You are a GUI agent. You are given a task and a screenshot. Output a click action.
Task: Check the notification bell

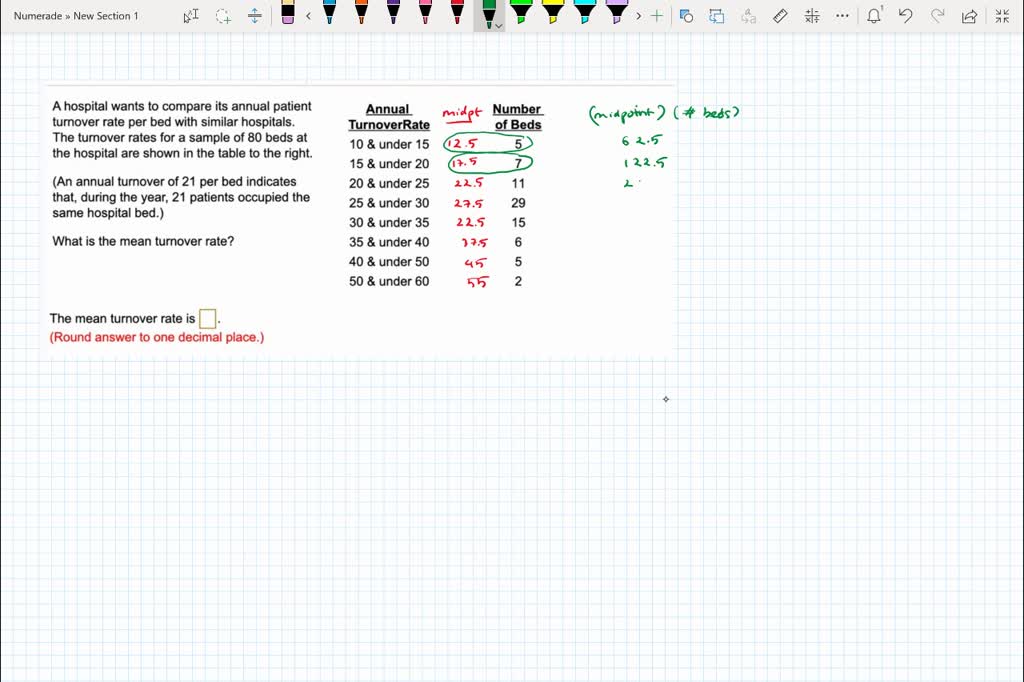click(x=873, y=16)
